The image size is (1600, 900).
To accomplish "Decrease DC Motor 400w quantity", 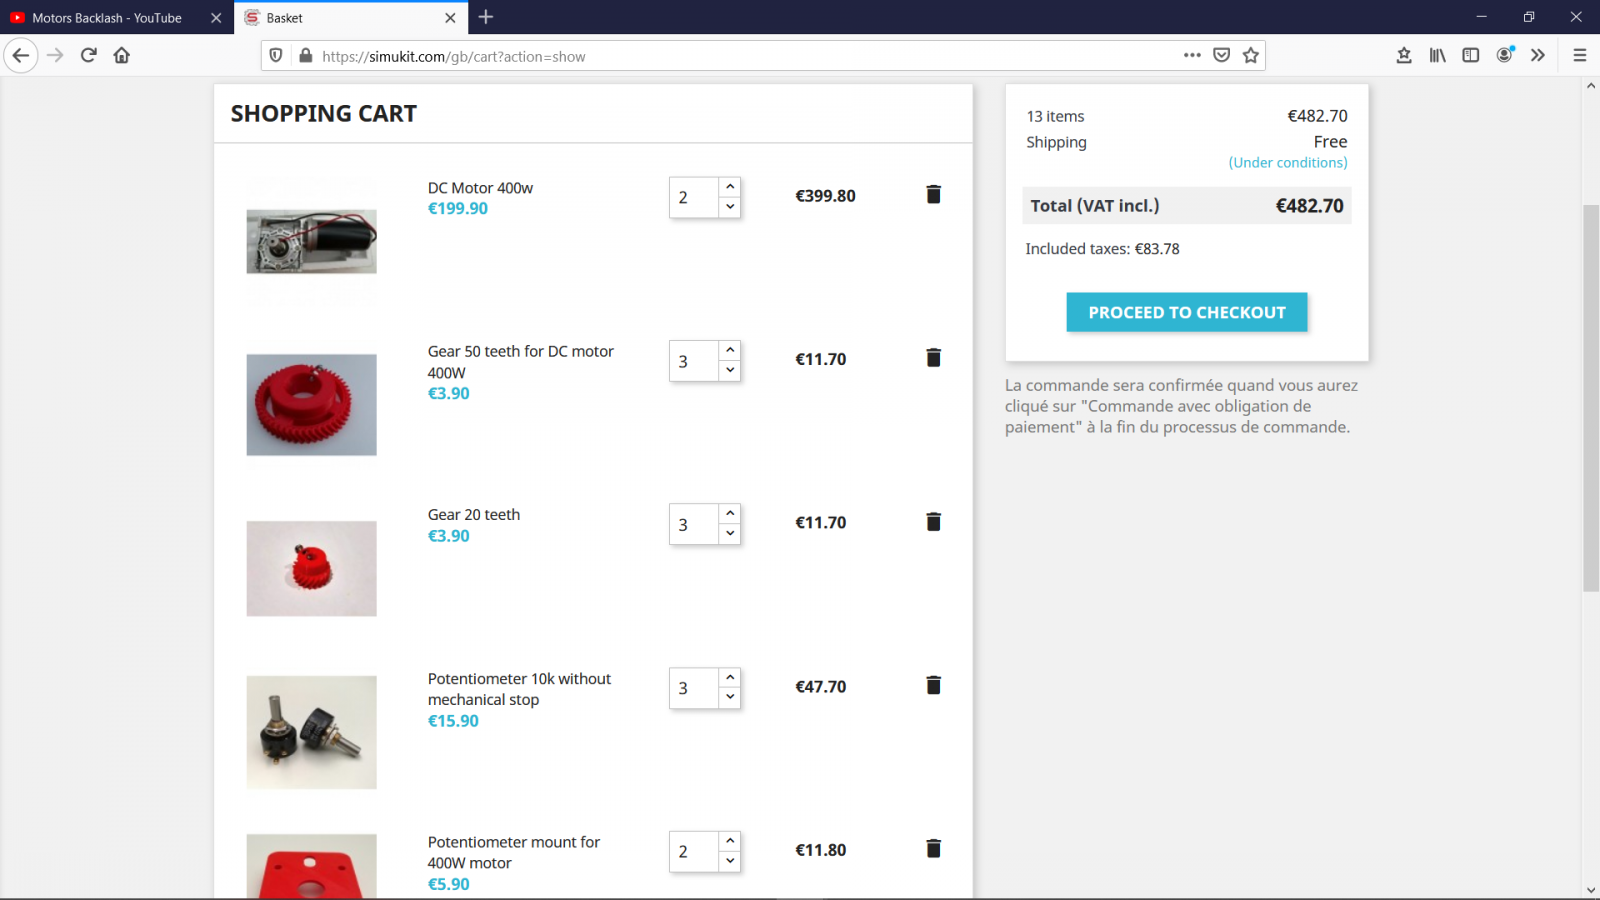I will (x=730, y=207).
